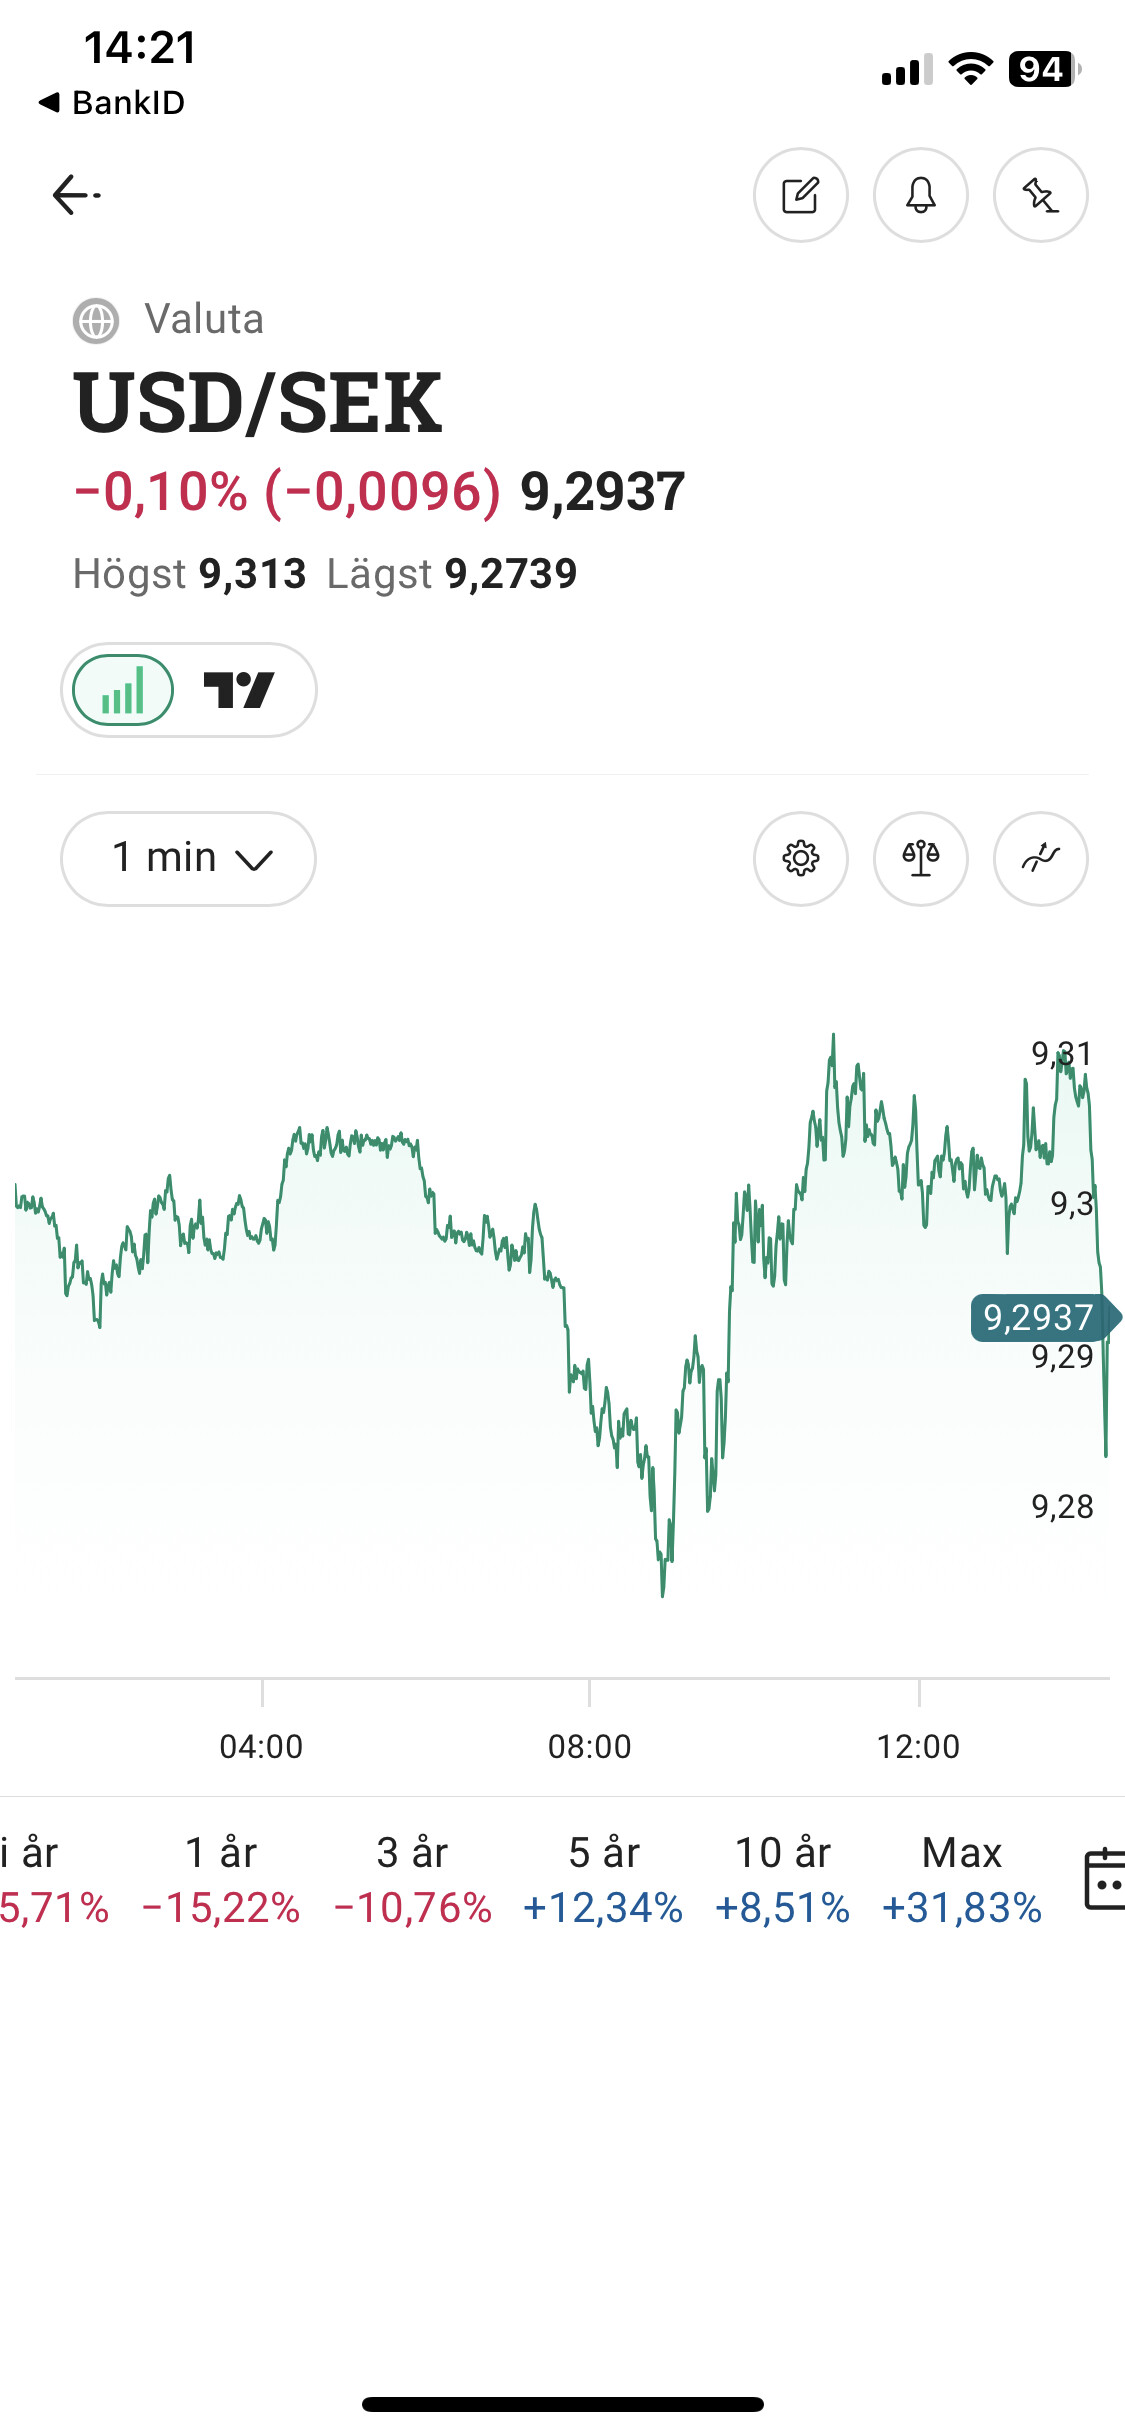Switch to simple bar chart mode
1125x2436 pixels.
click(123, 690)
